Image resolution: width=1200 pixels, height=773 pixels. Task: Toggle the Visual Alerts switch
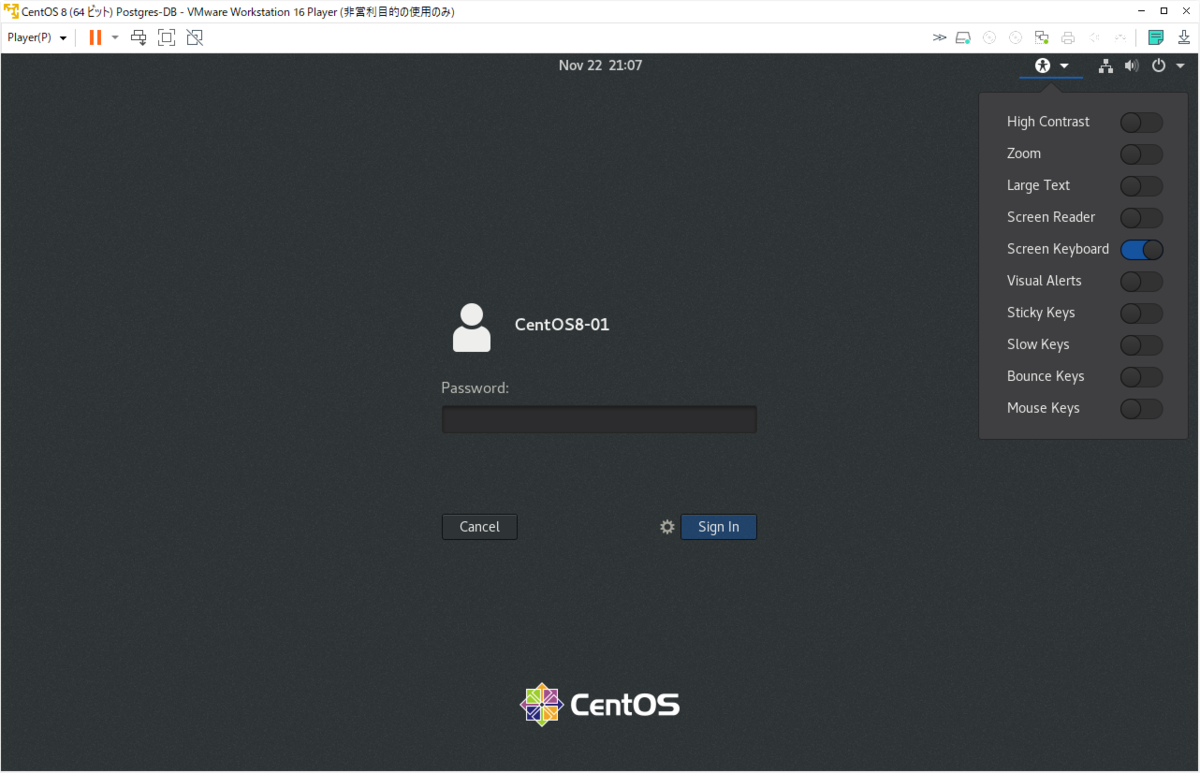click(1141, 281)
